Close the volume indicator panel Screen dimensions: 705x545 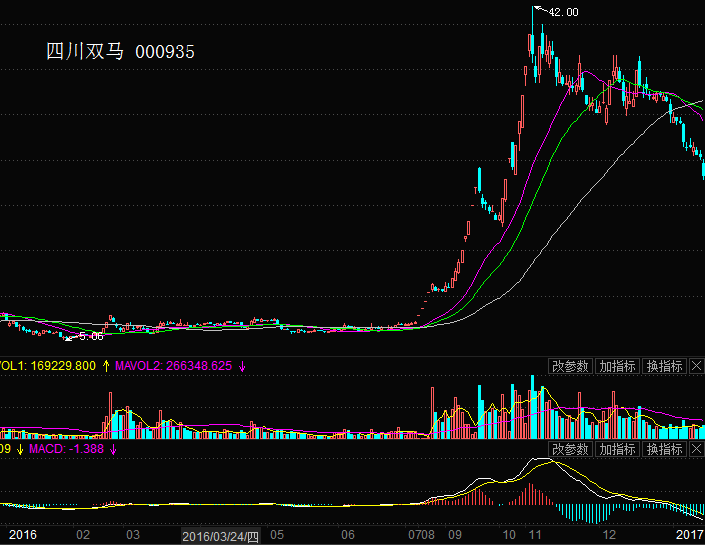point(696,367)
